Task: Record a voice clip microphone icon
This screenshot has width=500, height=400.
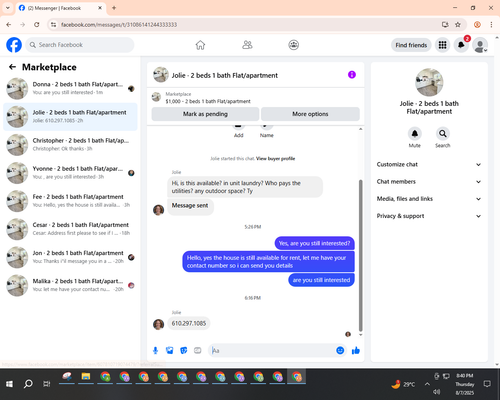Action: click(x=155, y=350)
